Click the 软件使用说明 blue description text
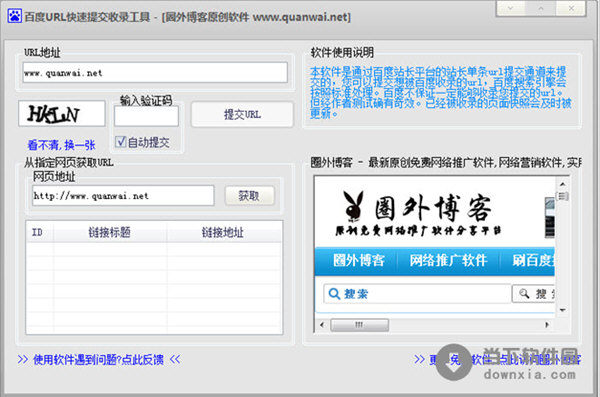Viewport: 600px width, 397px height. pos(440,92)
